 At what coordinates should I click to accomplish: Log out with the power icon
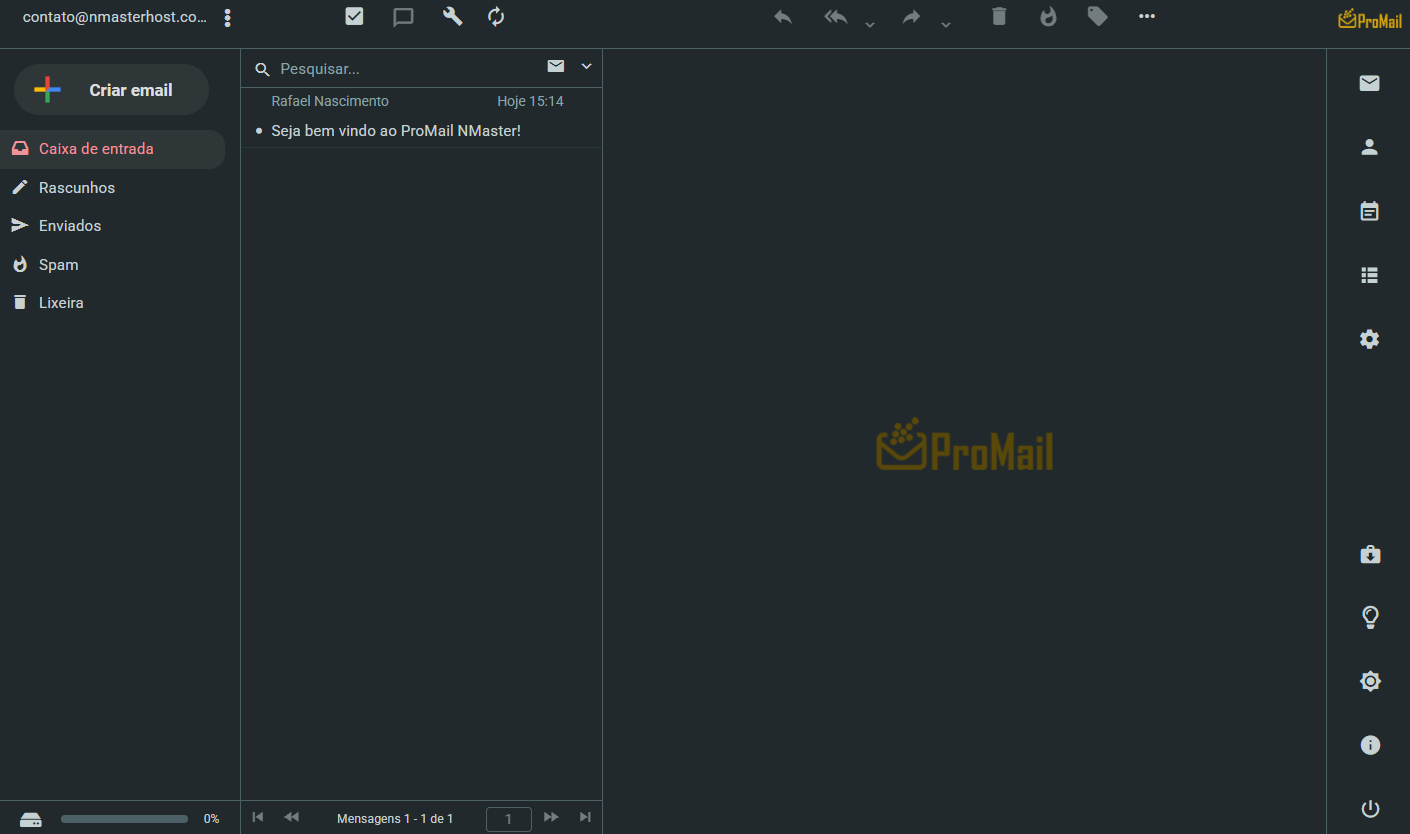point(1371,809)
